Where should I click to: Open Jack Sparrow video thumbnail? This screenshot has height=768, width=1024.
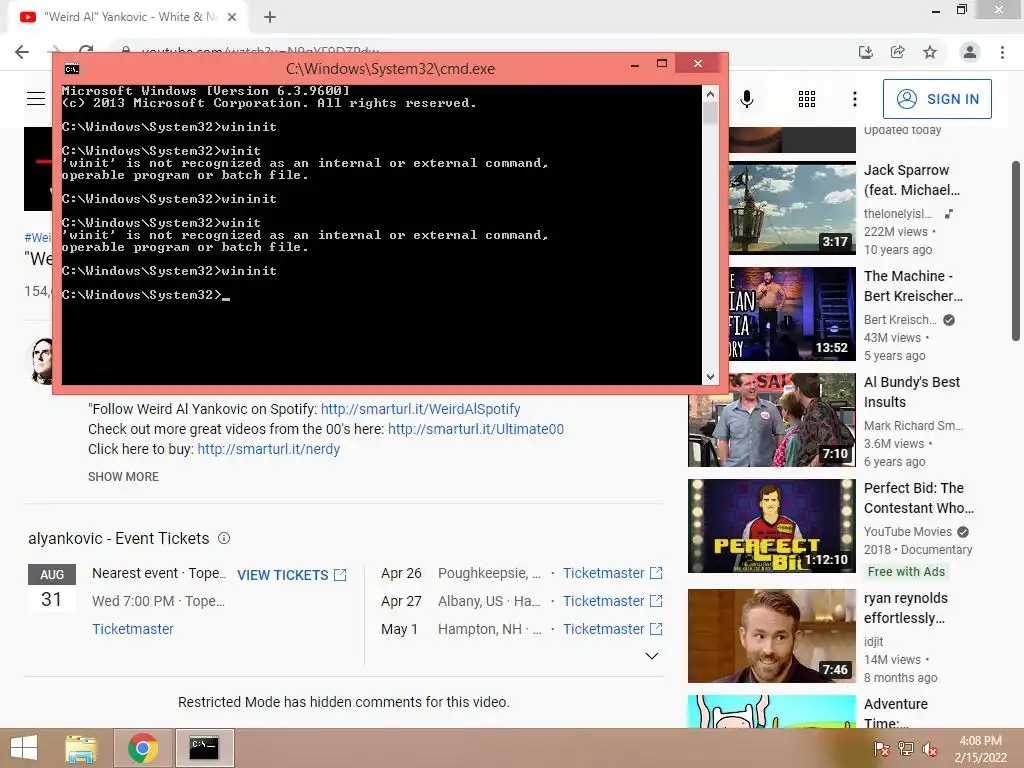coord(792,208)
